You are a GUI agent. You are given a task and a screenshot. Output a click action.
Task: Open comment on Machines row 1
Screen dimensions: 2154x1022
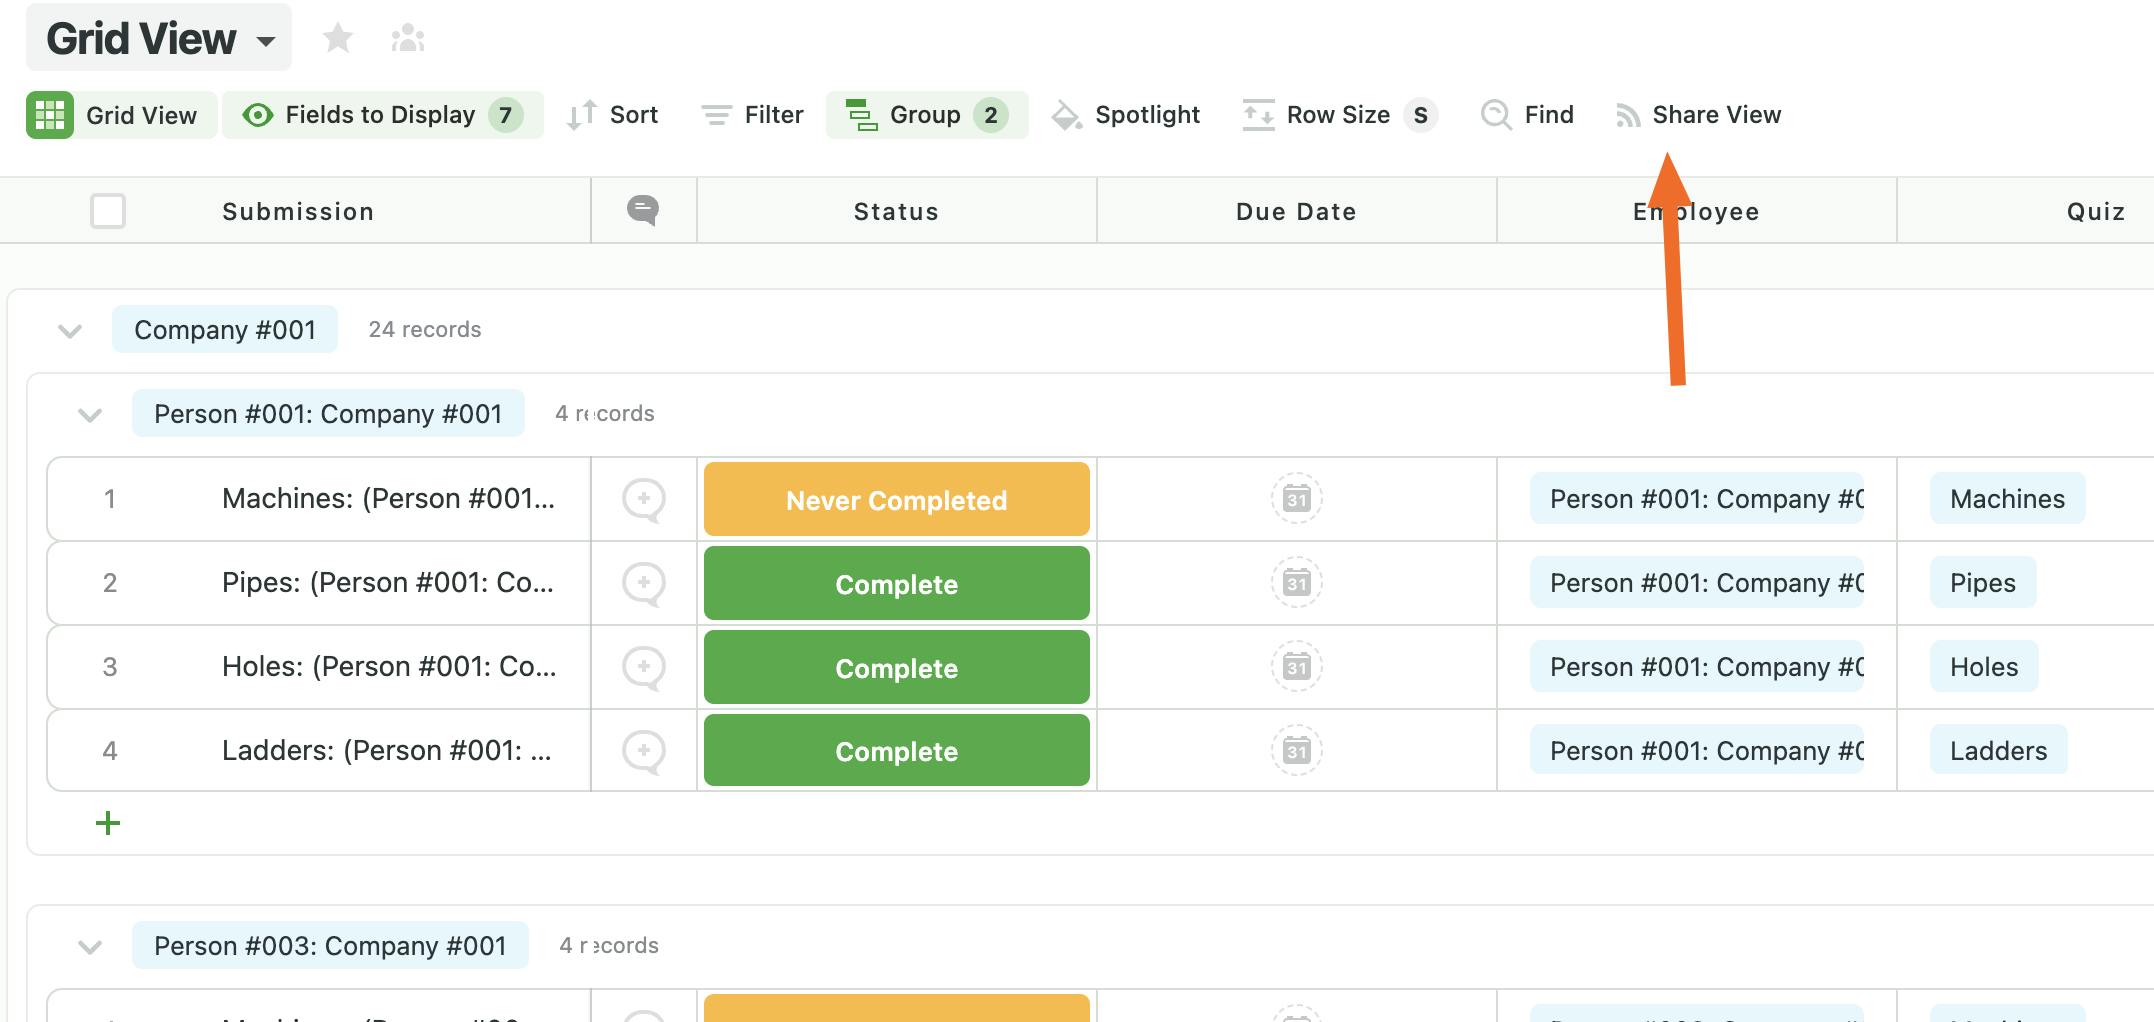coord(643,499)
